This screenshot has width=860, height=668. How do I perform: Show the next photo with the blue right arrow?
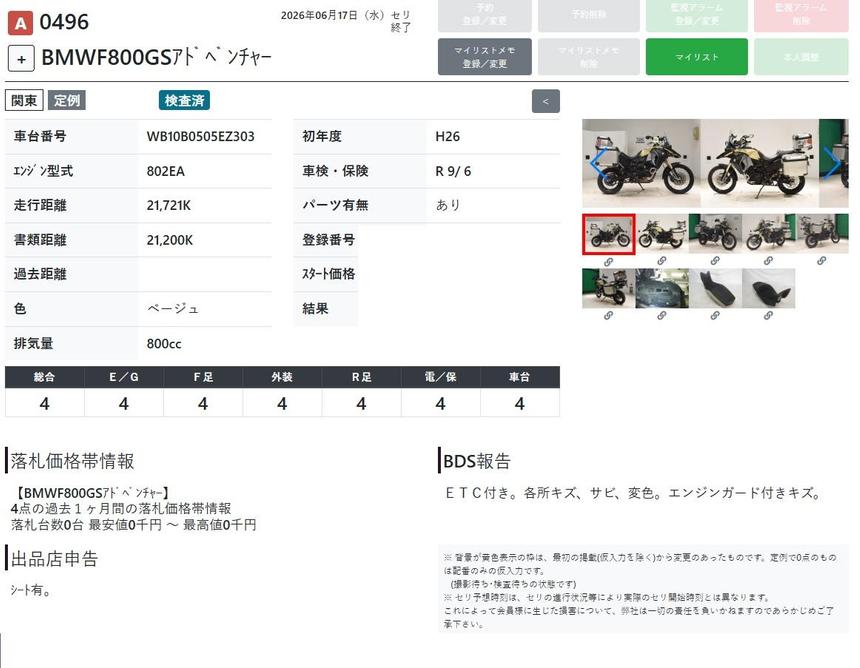click(833, 163)
